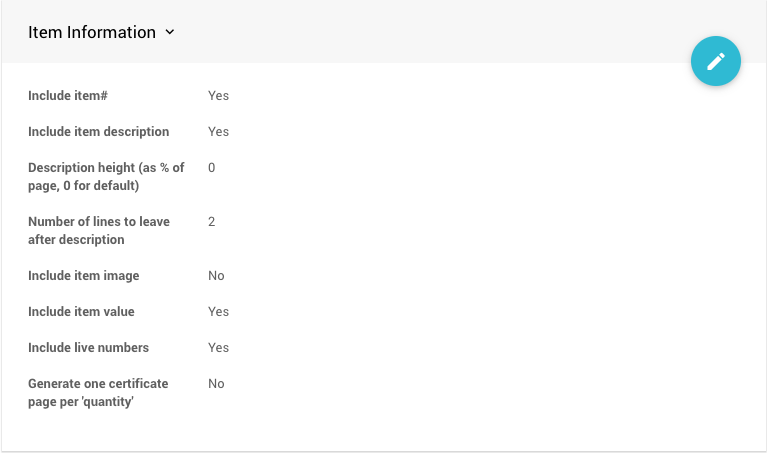
Task: Select the "Include item image" label
Action: (84, 276)
